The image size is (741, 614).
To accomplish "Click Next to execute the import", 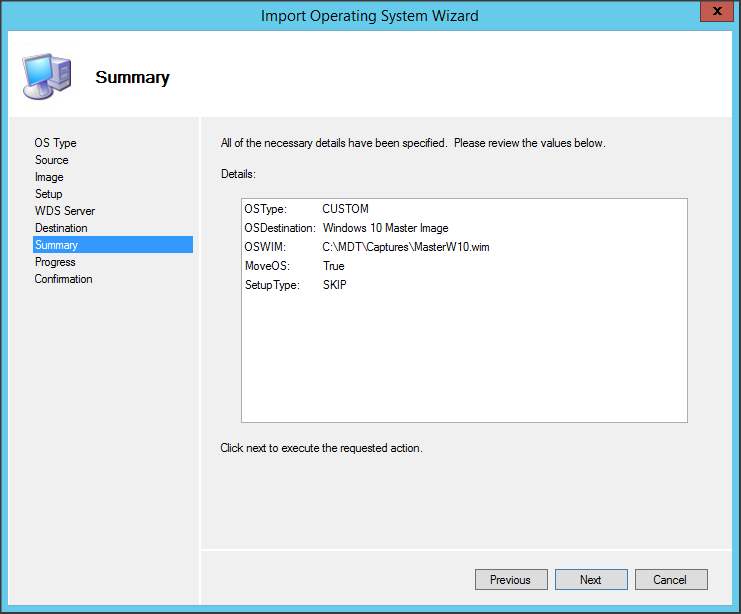I will coord(590,580).
